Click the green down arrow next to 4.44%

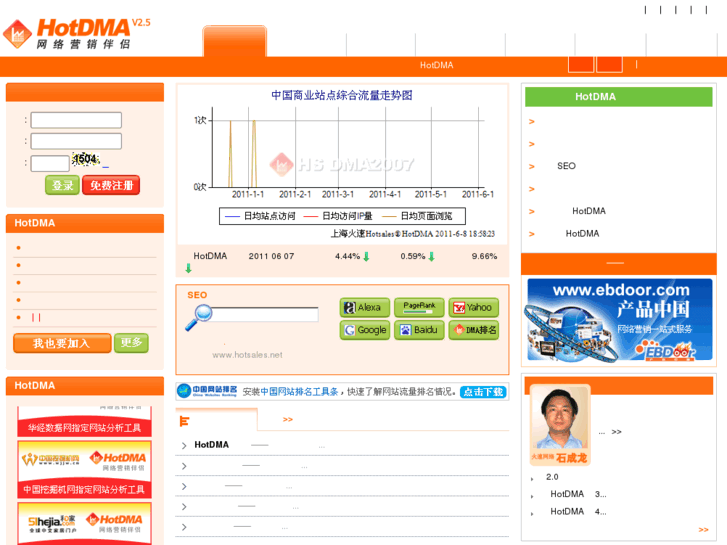(366, 256)
